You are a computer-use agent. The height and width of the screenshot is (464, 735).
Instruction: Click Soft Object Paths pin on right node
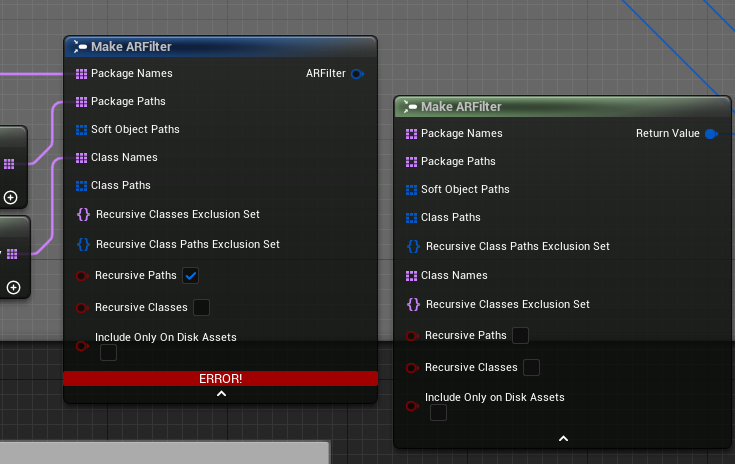[411, 190]
